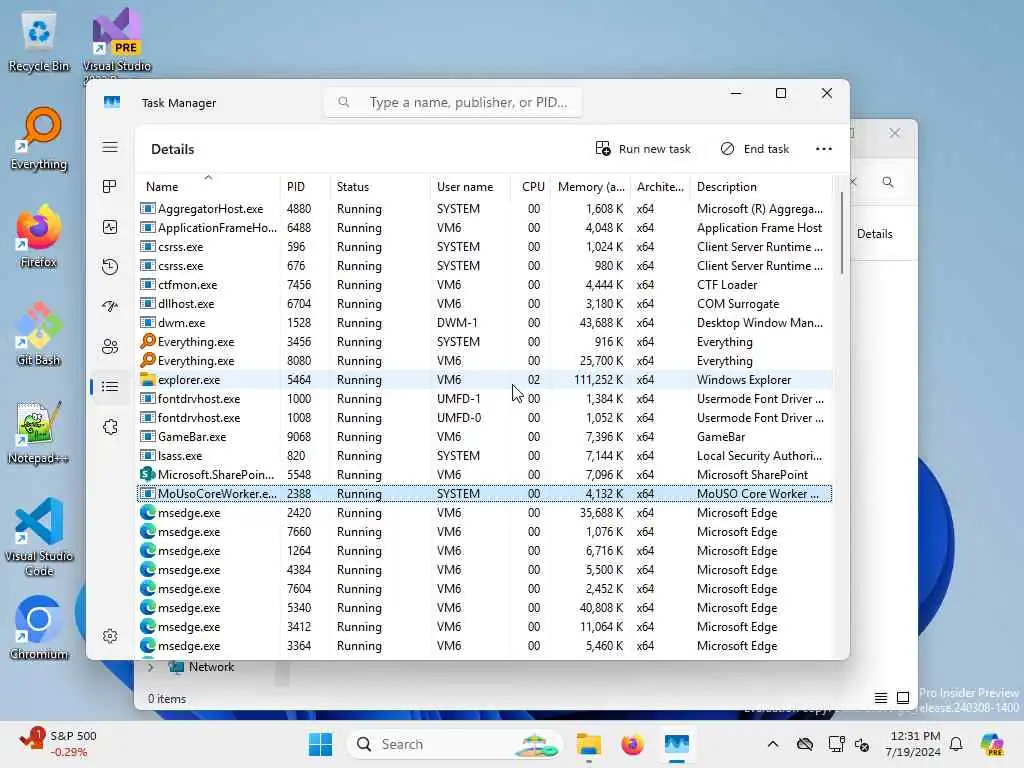Image resolution: width=1024 pixels, height=768 pixels.
Task: Select the dllhost.exe process row
Action: pos(485,304)
